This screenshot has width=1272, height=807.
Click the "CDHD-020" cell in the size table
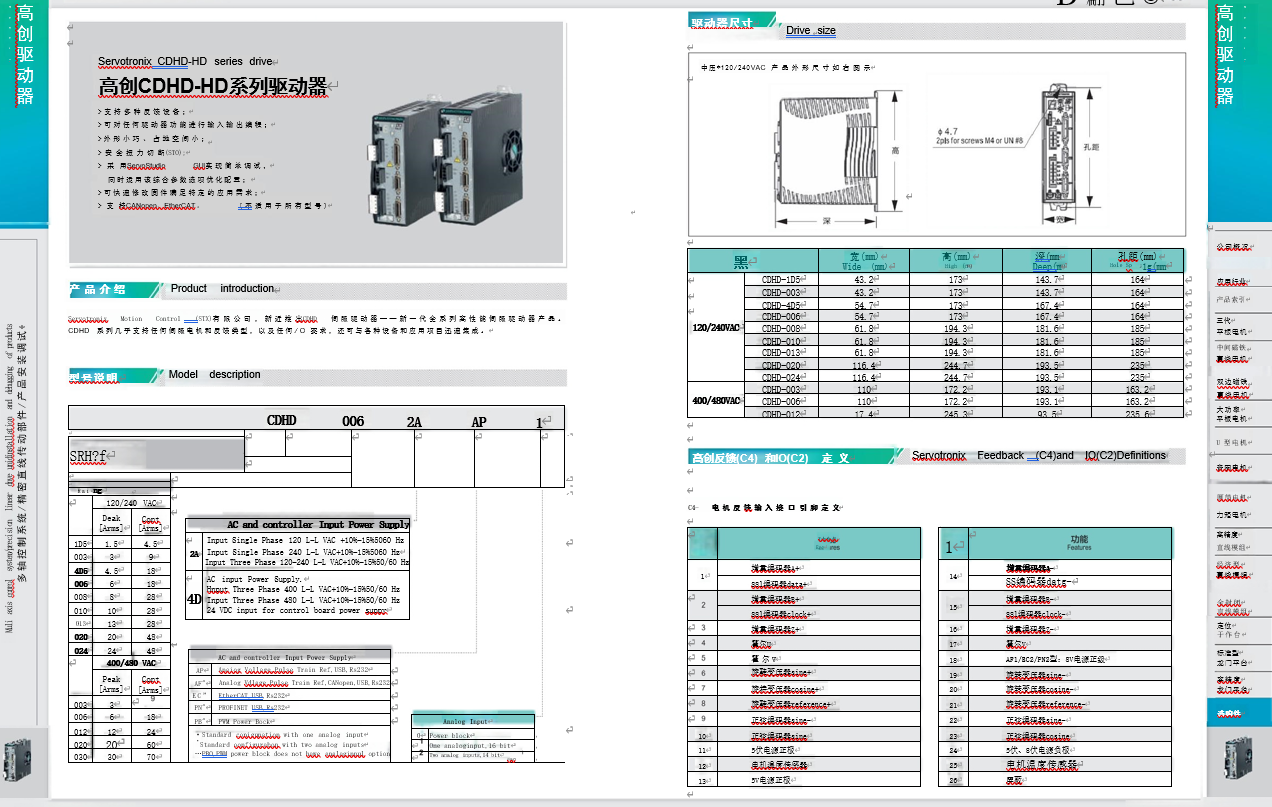coord(782,366)
